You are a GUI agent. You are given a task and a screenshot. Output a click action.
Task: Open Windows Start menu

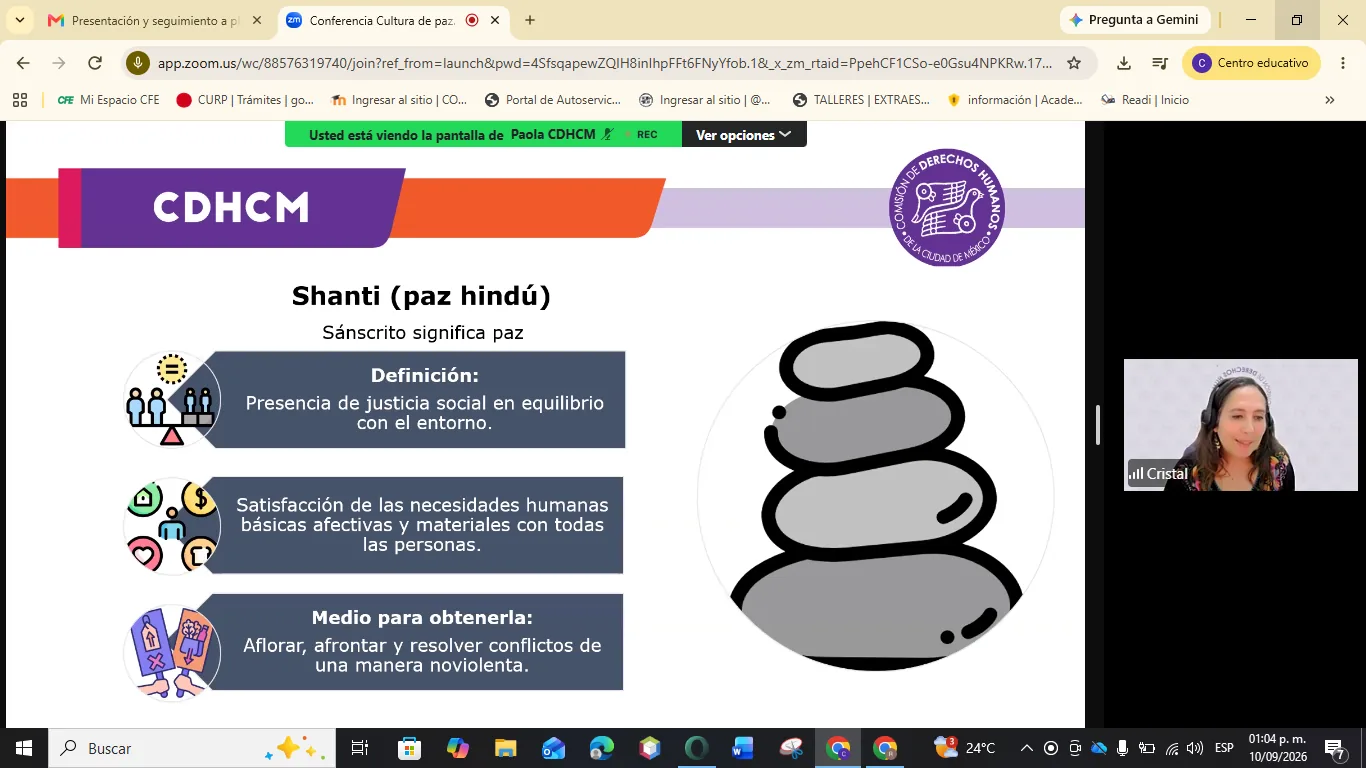pyautogui.click(x=23, y=748)
